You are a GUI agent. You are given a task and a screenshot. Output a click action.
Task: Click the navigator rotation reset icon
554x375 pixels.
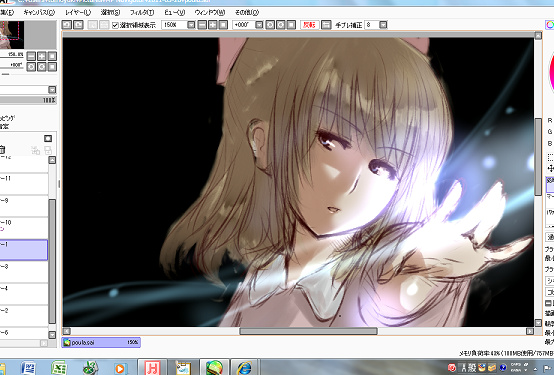[x=52, y=66]
